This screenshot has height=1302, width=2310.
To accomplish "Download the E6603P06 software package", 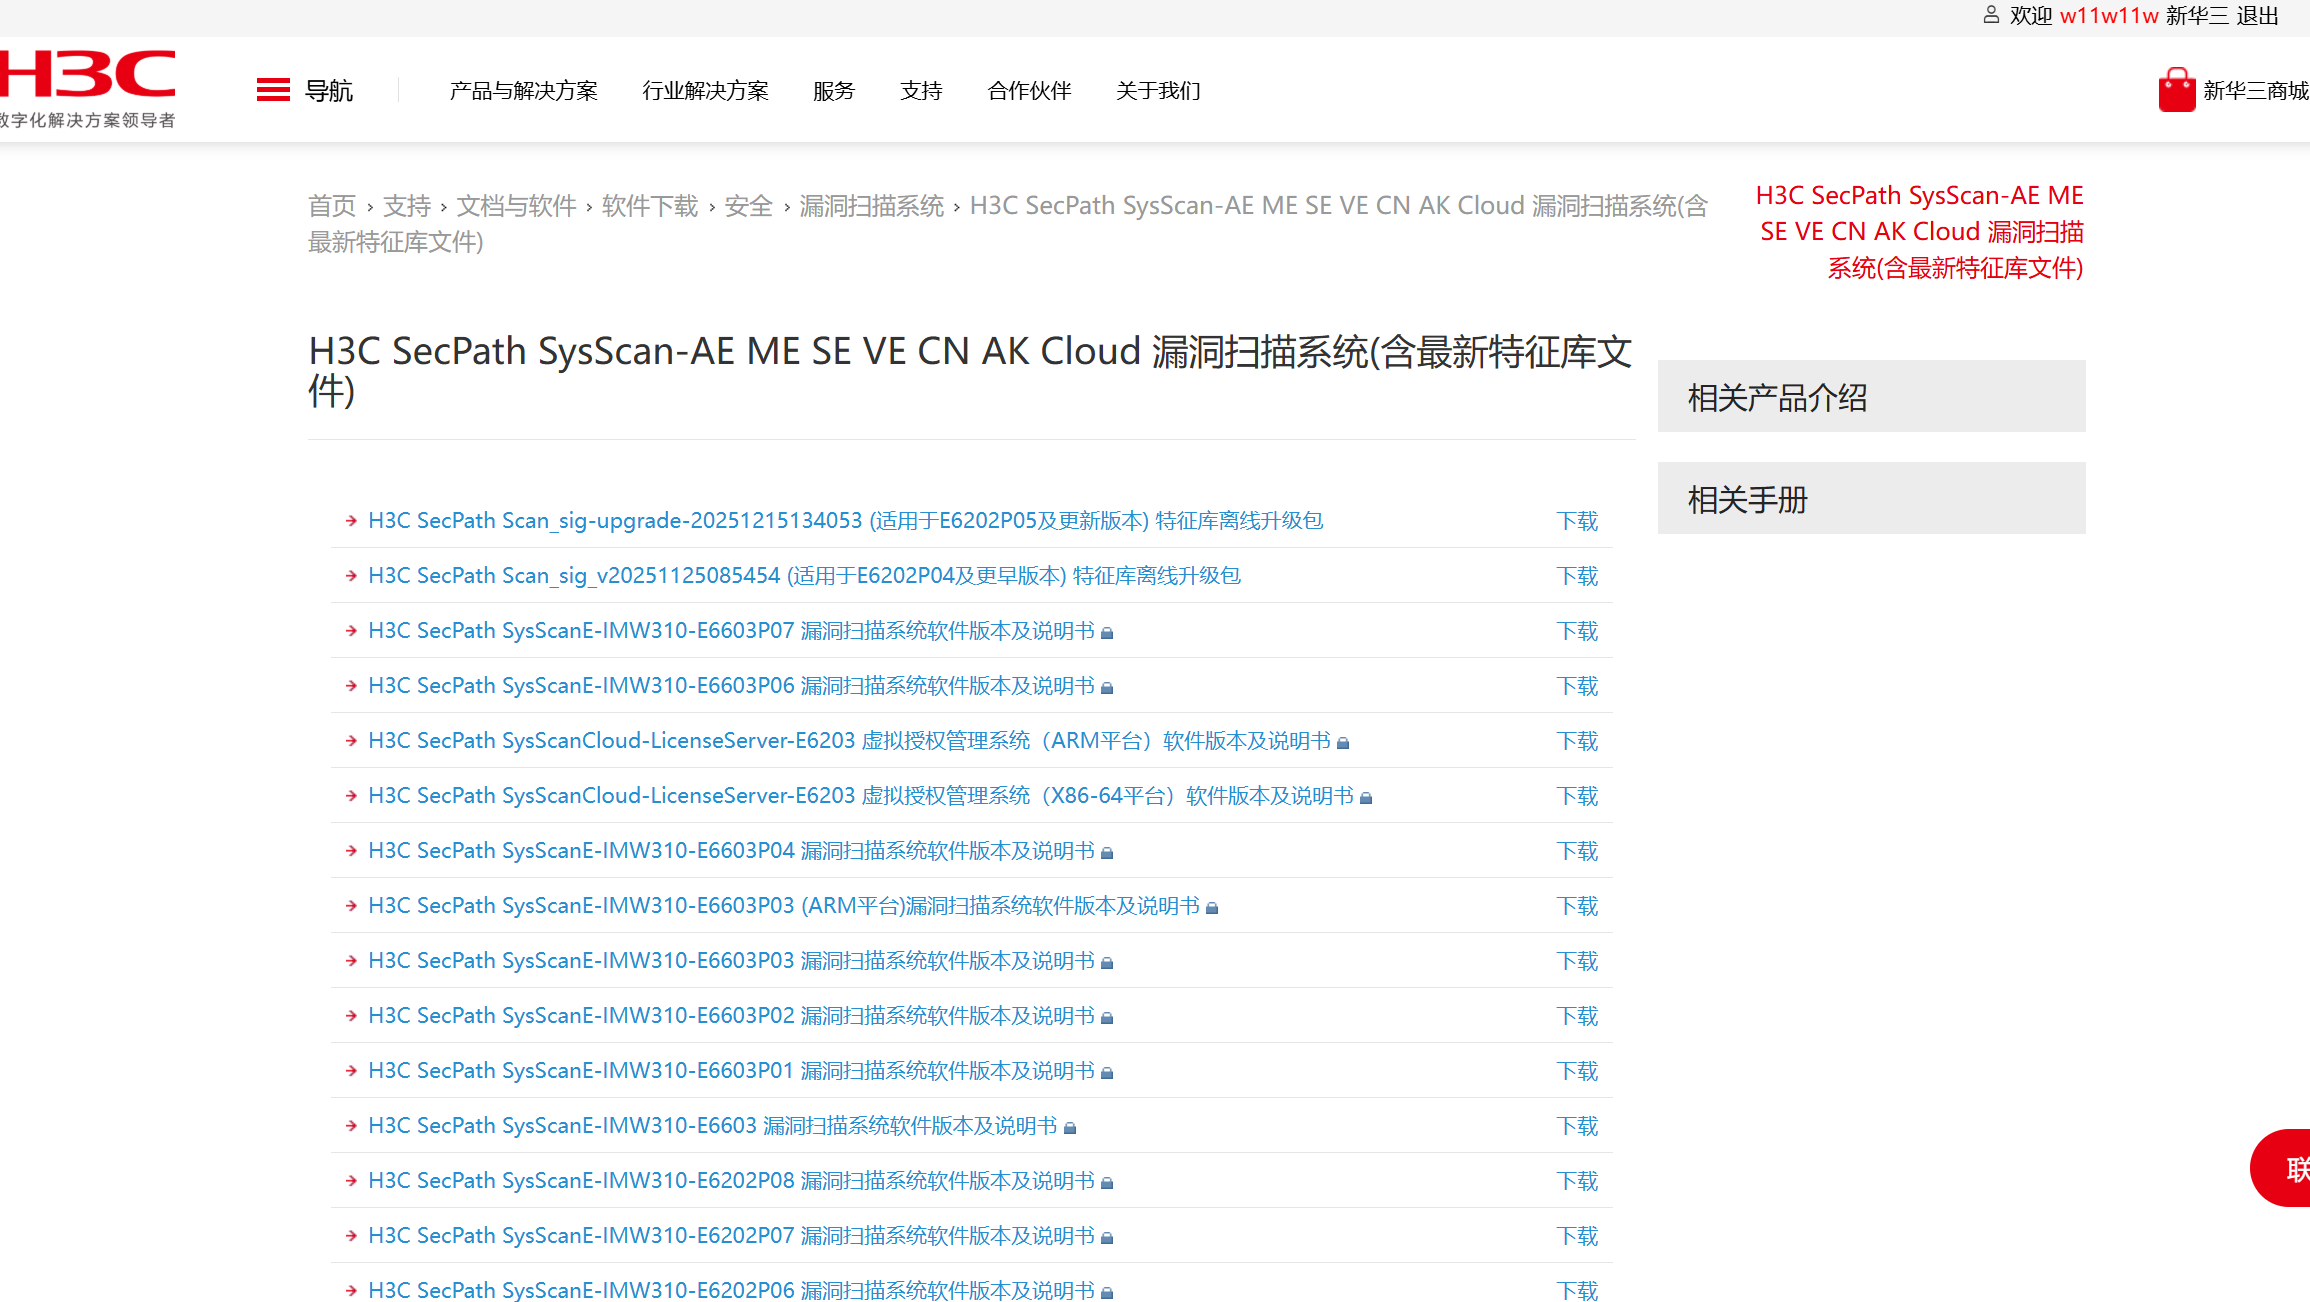I will (1577, 686).
